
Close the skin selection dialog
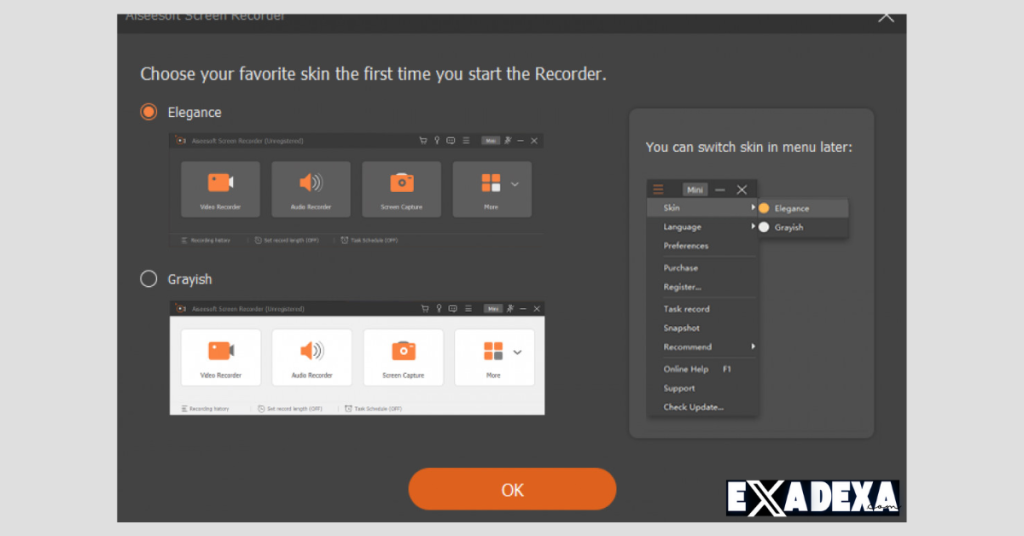coord(886,16)
